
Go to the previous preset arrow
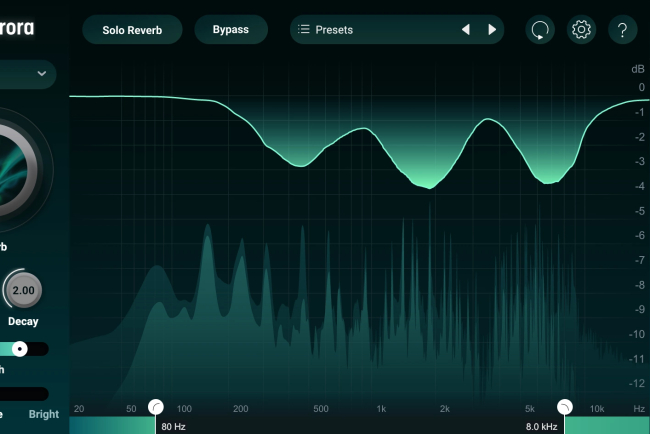click(x=466, y=30)
